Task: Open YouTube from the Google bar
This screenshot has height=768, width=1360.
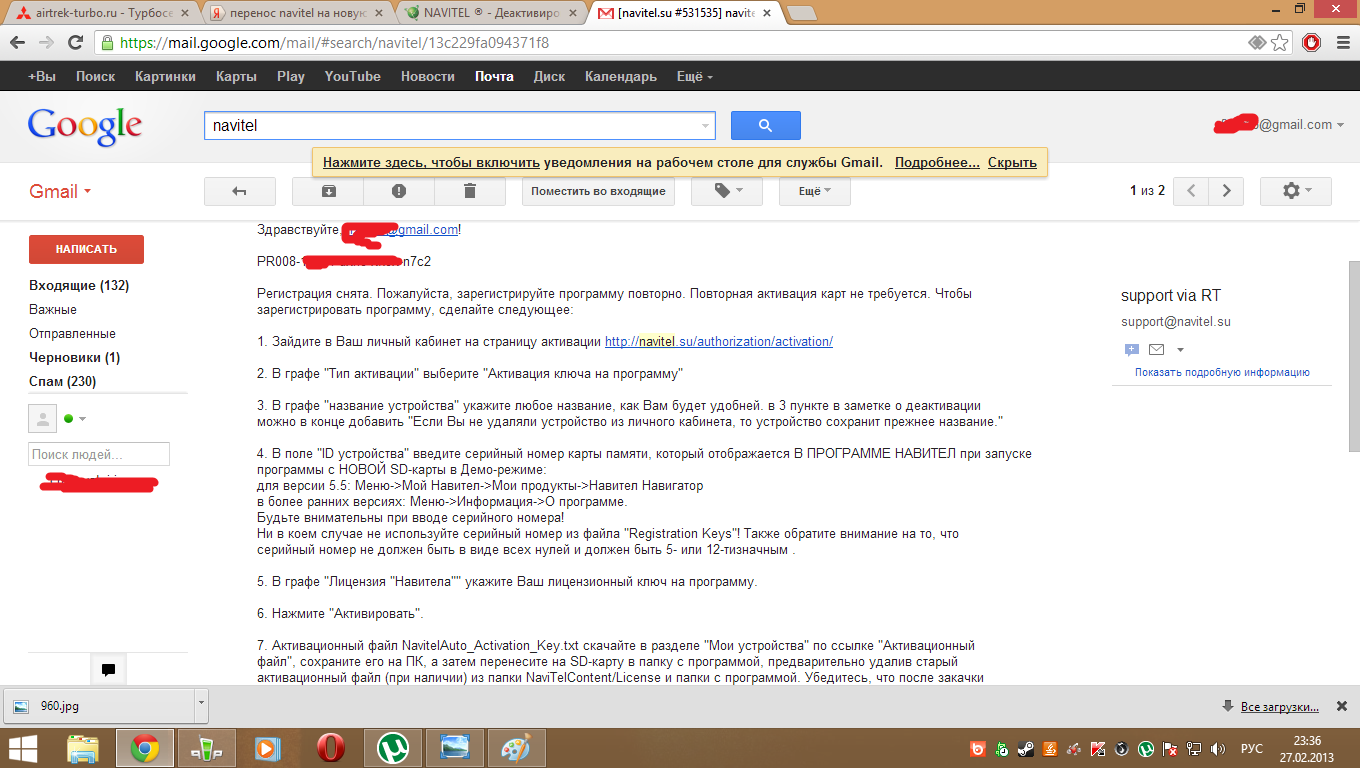Action: (352, 76)
